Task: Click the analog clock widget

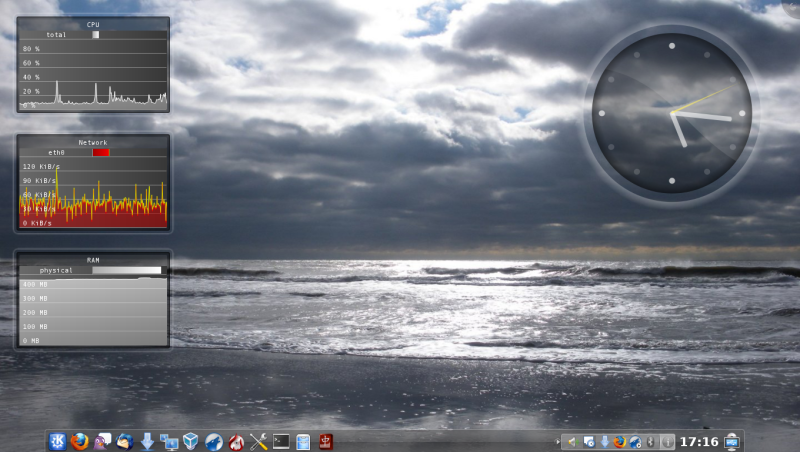Action: tap(671, 113)
